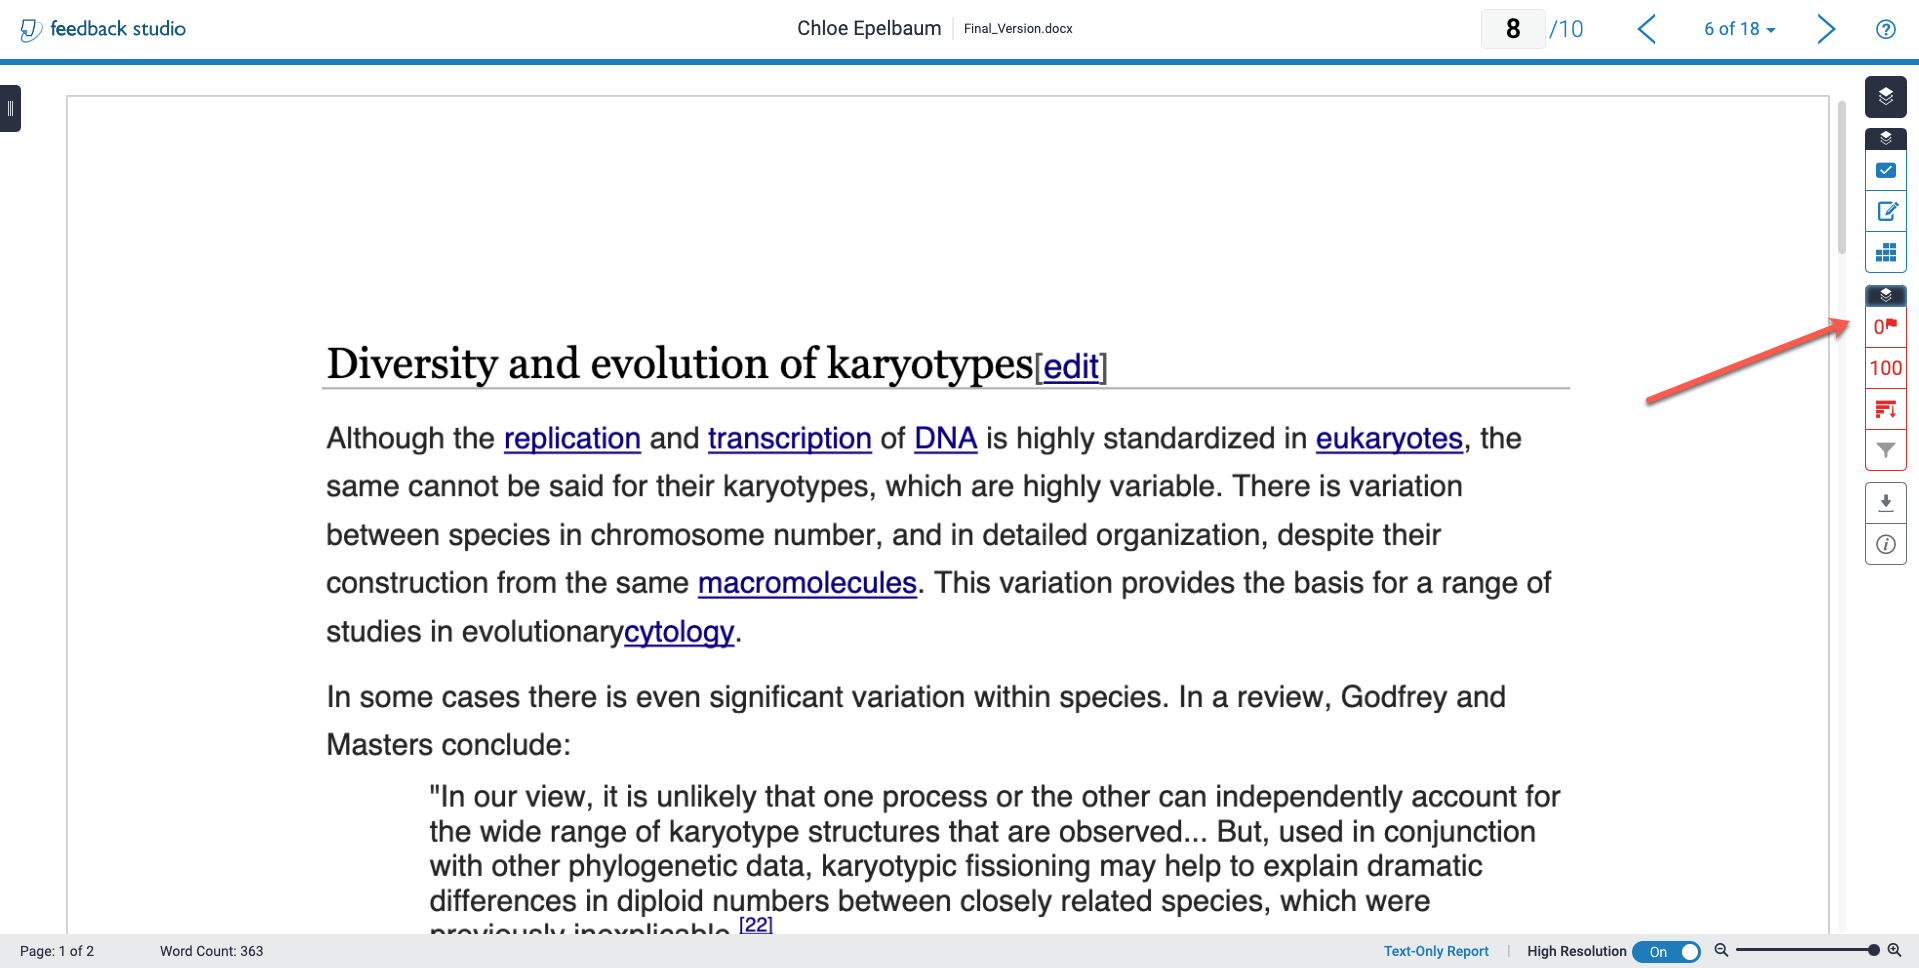This screenshot has width=1919, height=968.
Task: Open the Rubric grid icon
Action: pyautogui.click(x=1885, y=253)
